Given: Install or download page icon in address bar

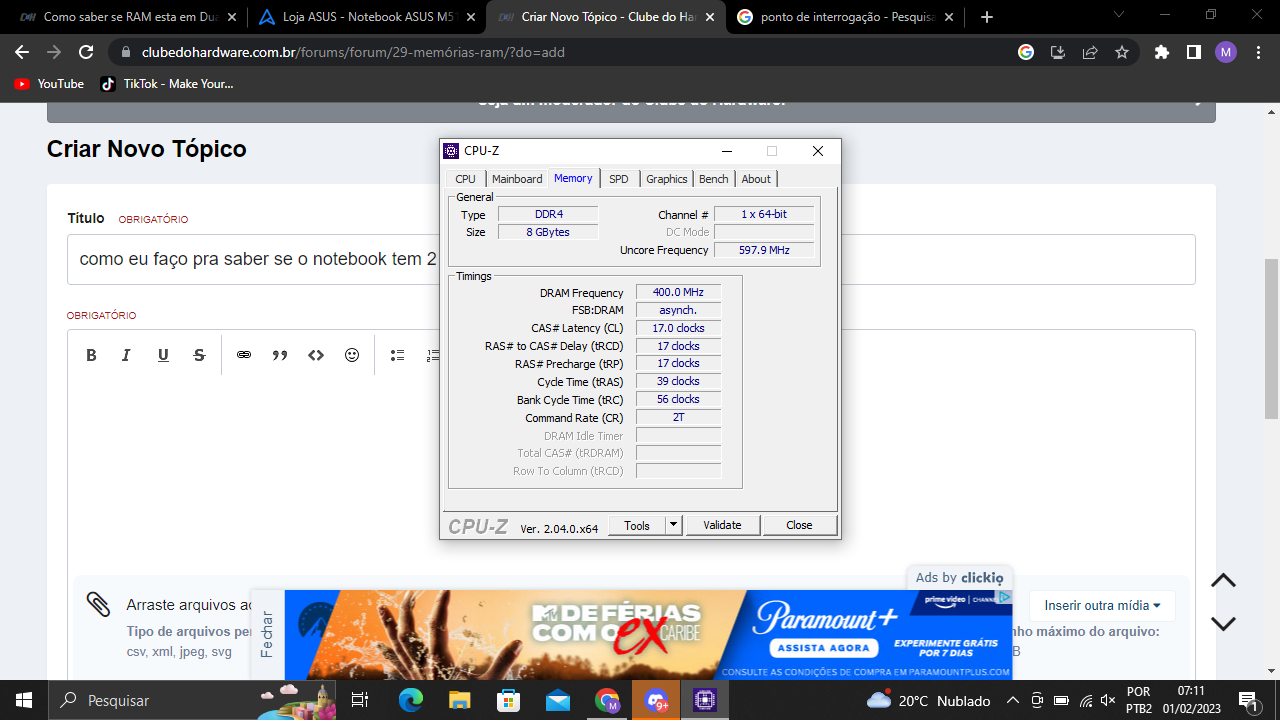Looking at the screenshot, I should point(1058,52).
